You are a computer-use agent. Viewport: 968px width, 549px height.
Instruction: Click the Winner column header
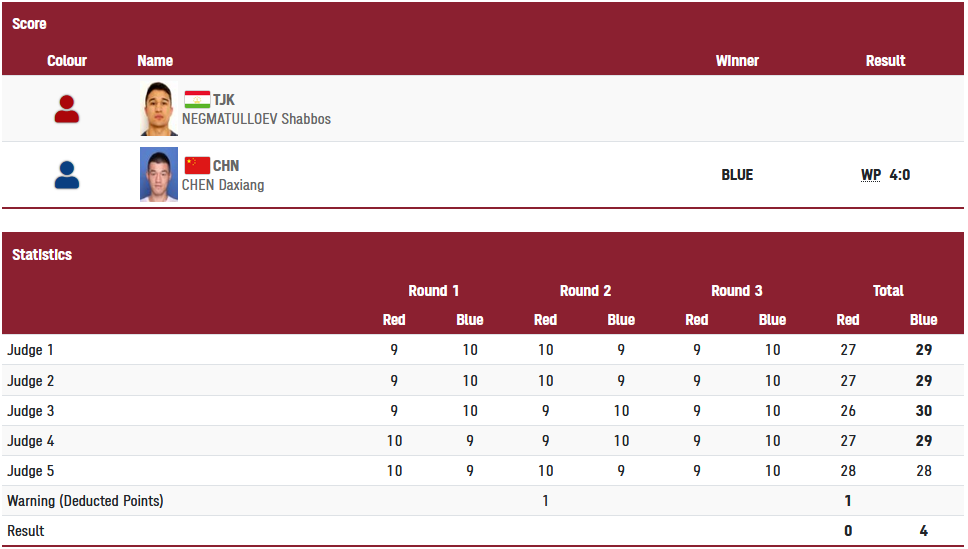tap(737, 61)
